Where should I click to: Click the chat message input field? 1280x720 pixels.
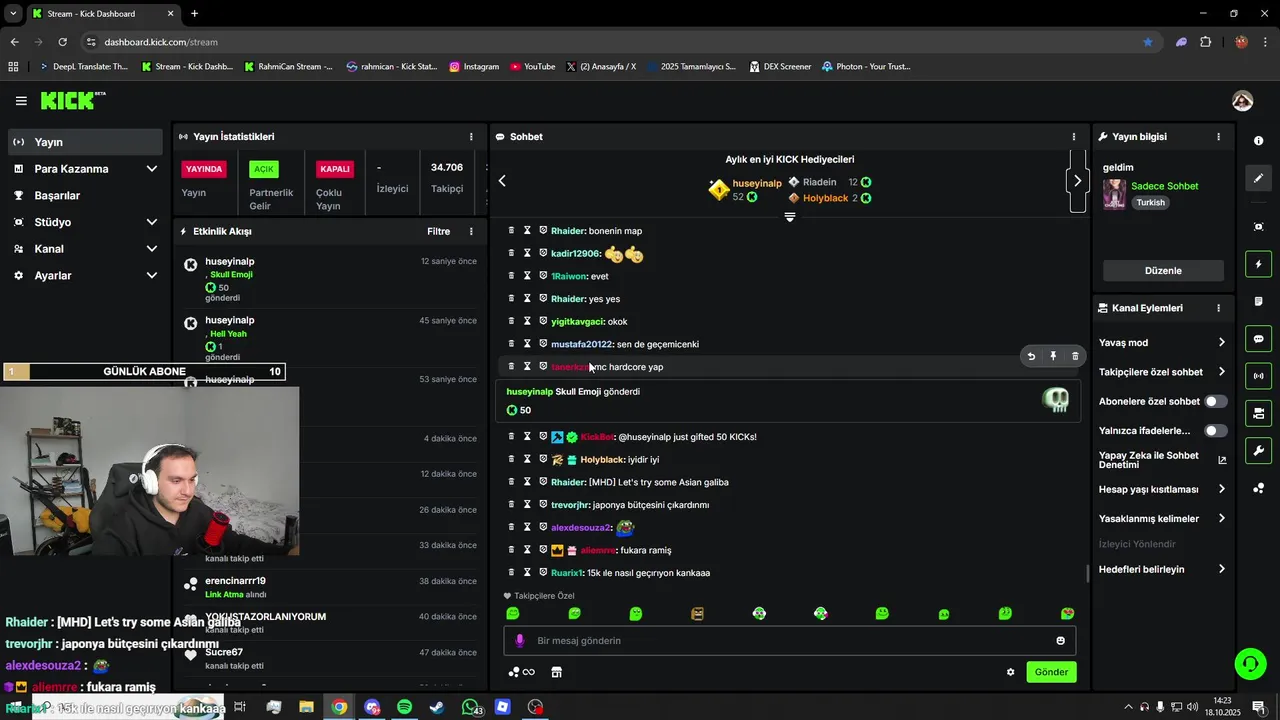click(790, 641)
